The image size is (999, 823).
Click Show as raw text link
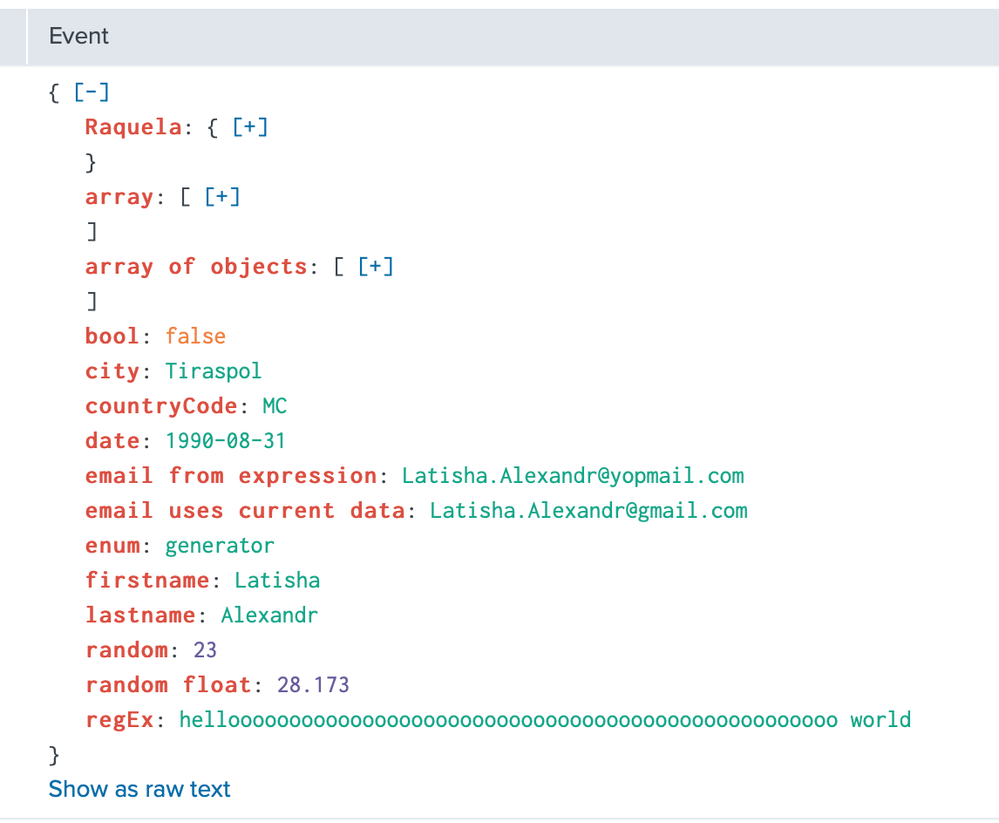(139, 789)
